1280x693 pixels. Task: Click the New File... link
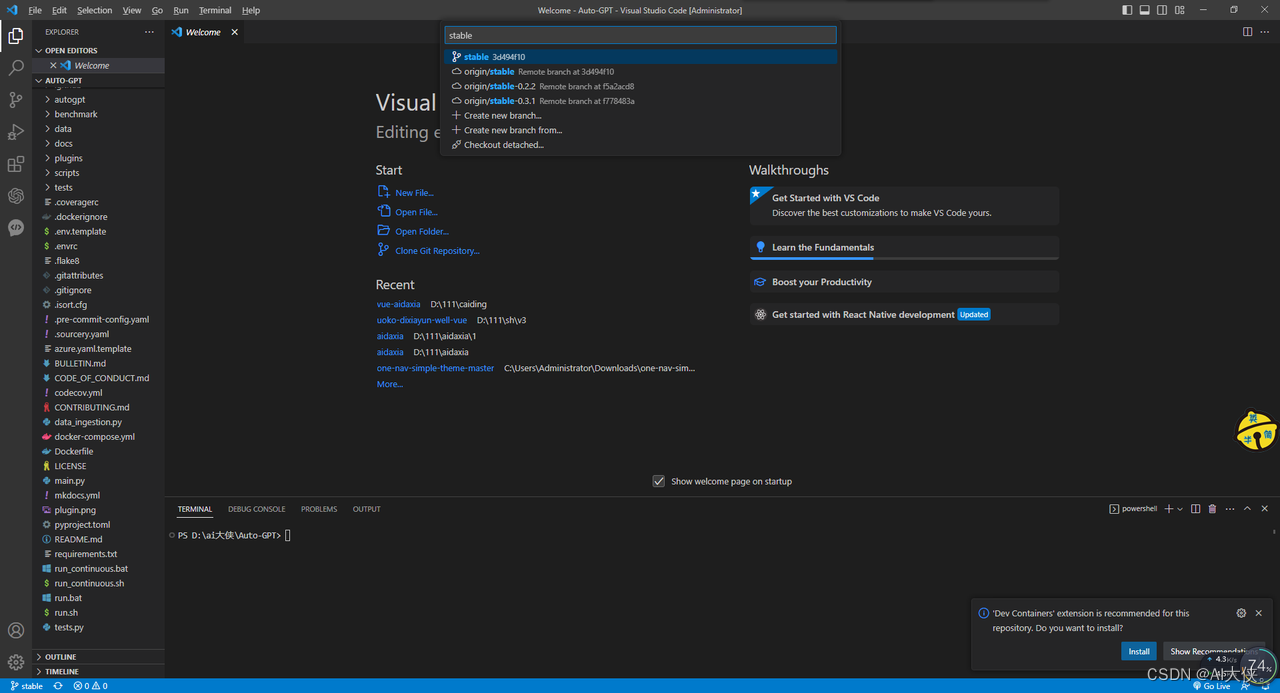(414, 193)
